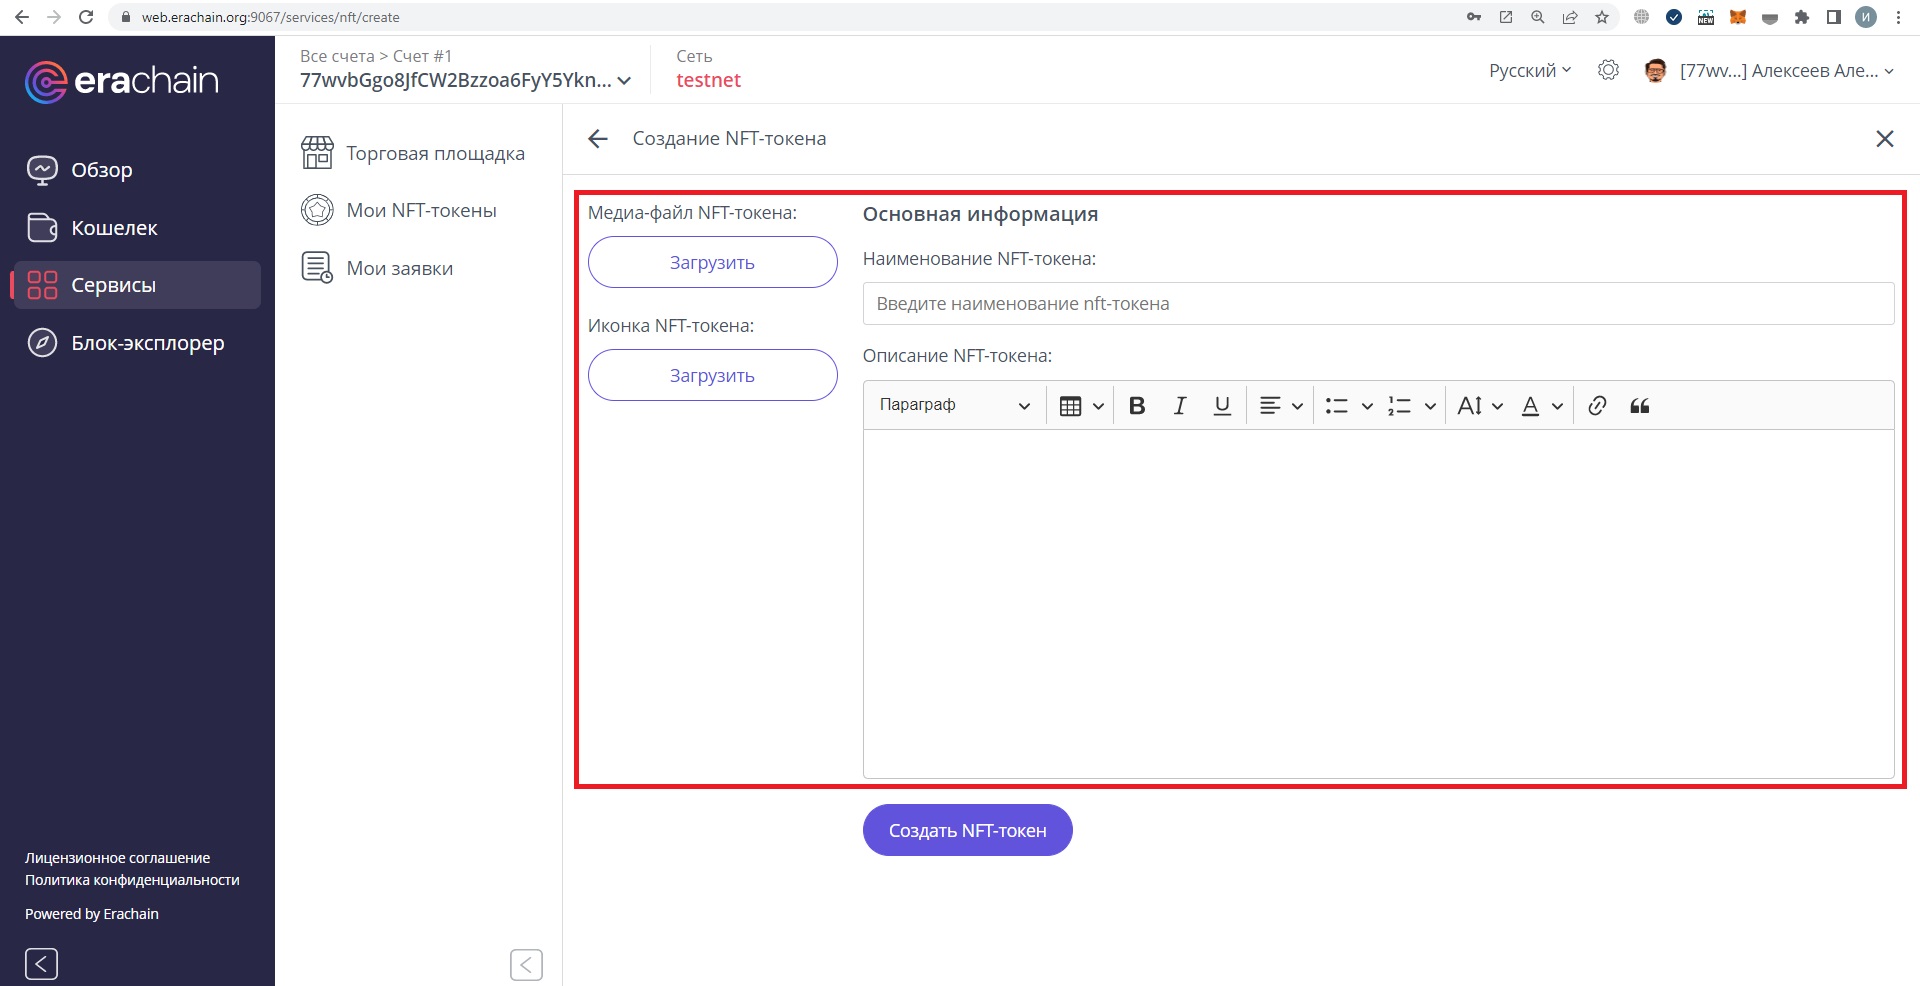Go to Торговая площадка section

(x=434, y=154)
